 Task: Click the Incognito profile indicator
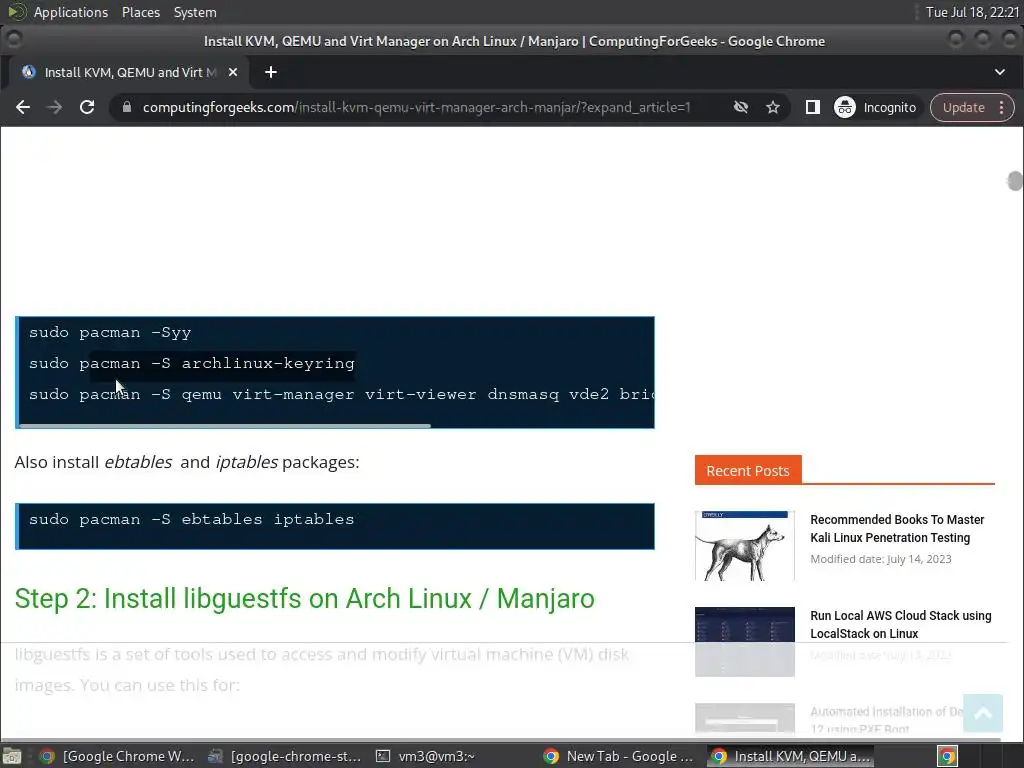pyautogui.click(x=876, y=107)
